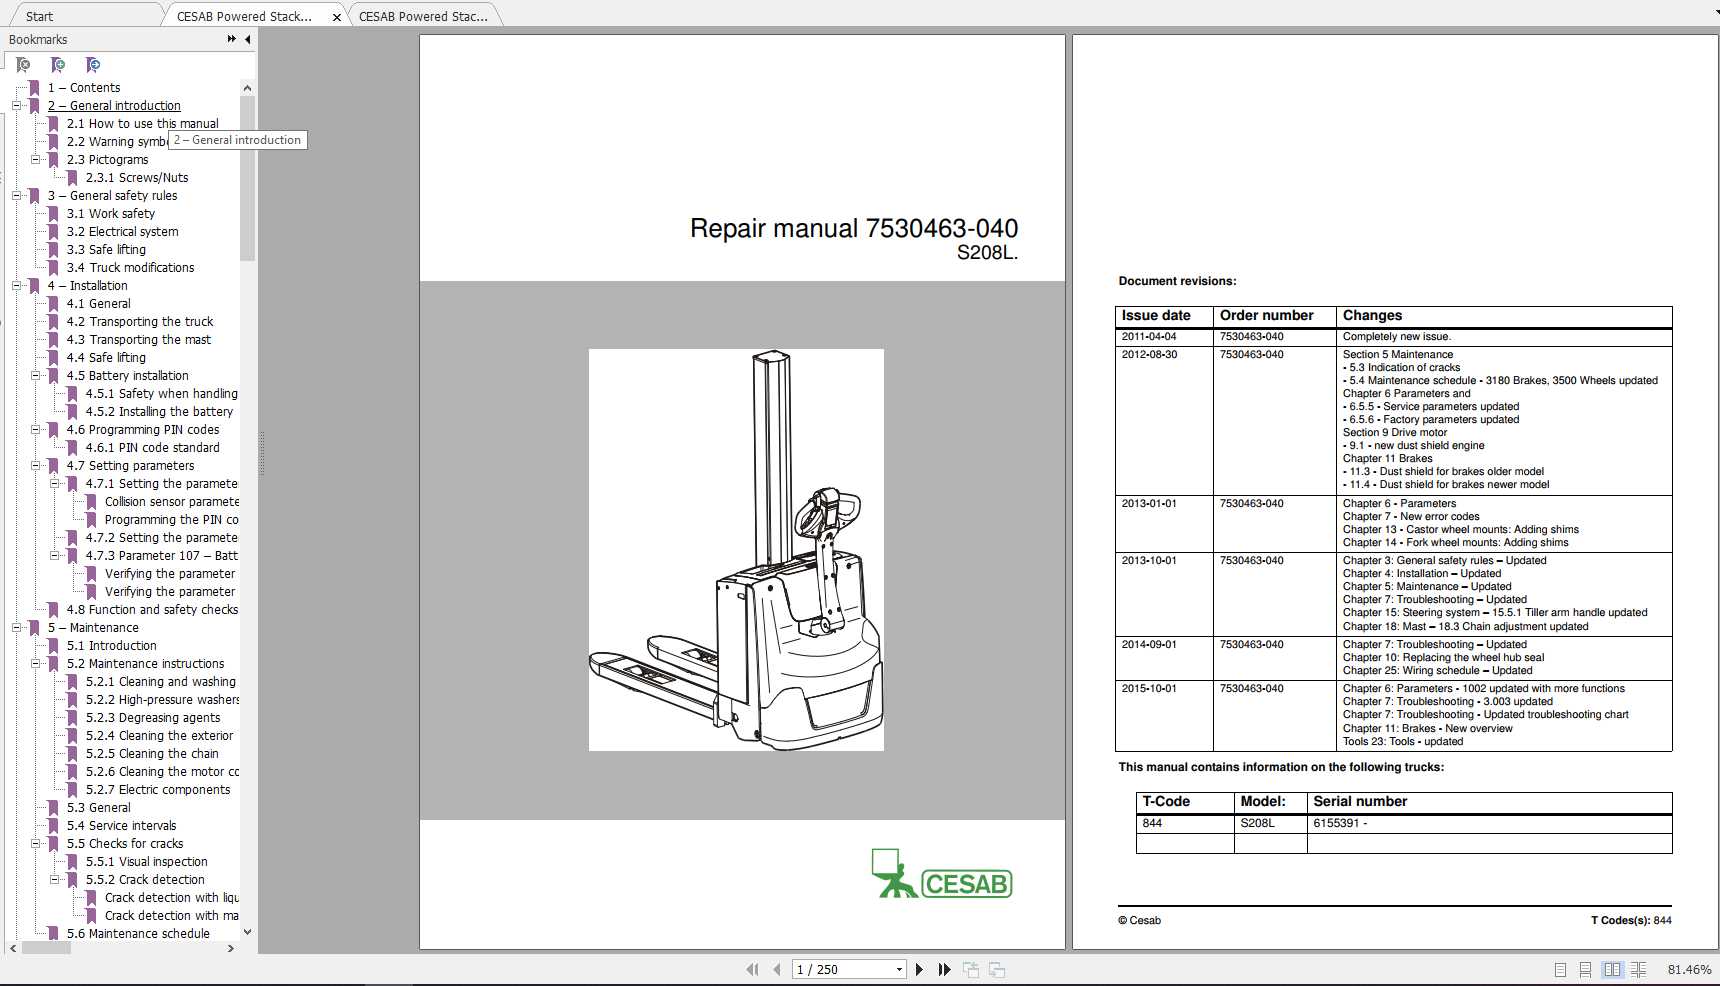Click the bookmarks scroll up arrow
The width and height of the screenshot is (1720, 986).
click(247, 88)
